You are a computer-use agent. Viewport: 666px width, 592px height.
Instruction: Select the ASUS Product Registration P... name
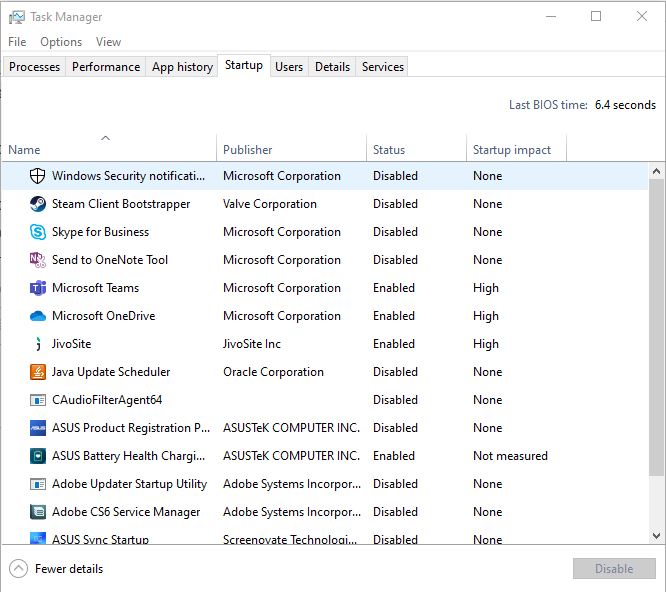pos(131,428)
